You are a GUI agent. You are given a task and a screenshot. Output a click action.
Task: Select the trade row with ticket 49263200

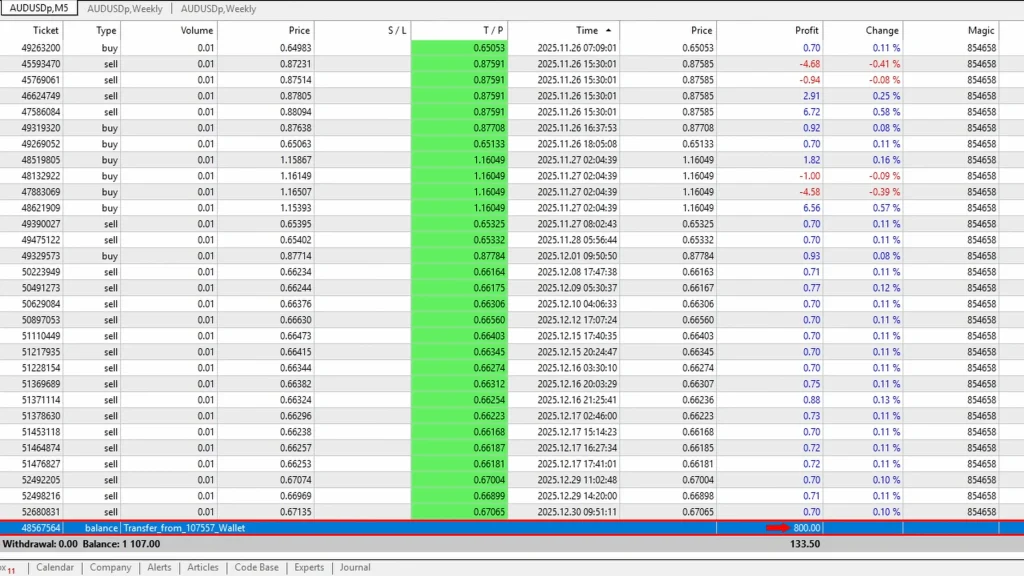point(40,48)
